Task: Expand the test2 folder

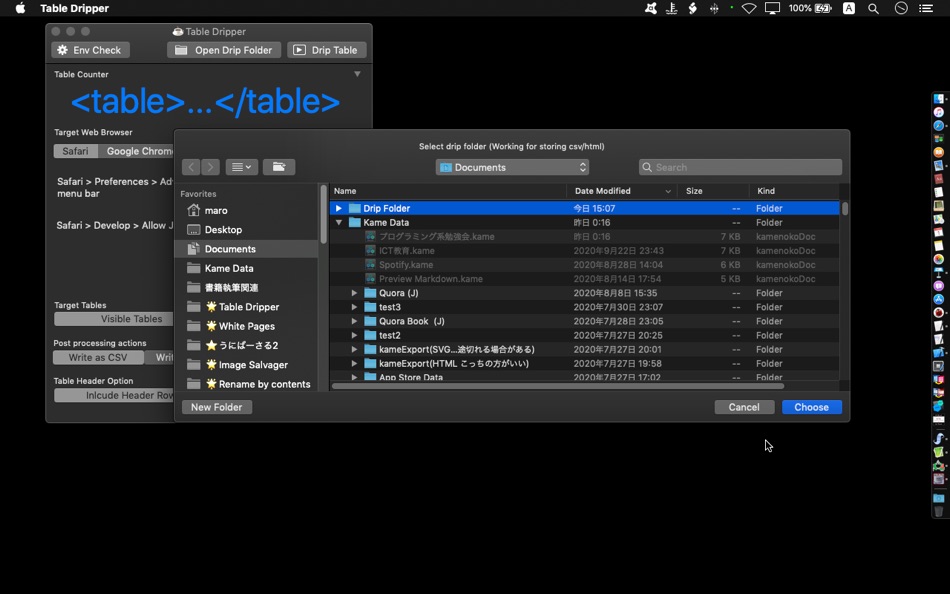Action: pos(354,335)
